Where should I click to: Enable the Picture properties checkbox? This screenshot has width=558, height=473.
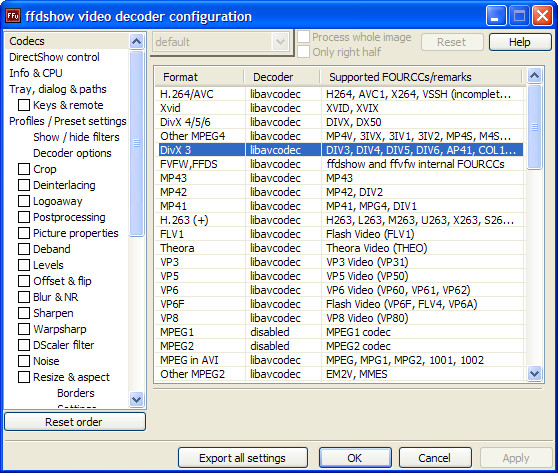click(x=24, y=233)
